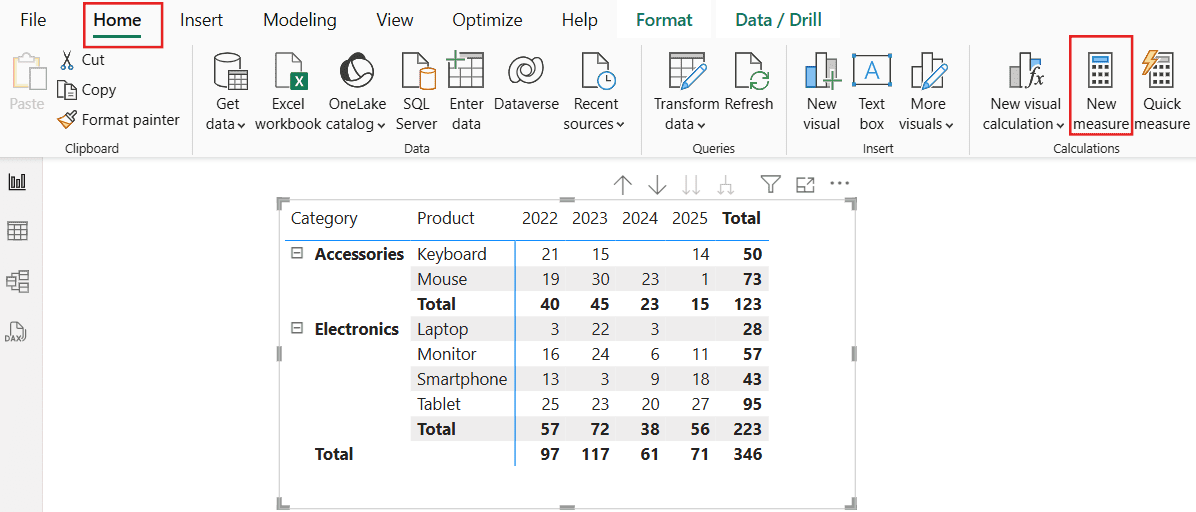Open Report view in left sidebar

[x=17, y=182]
